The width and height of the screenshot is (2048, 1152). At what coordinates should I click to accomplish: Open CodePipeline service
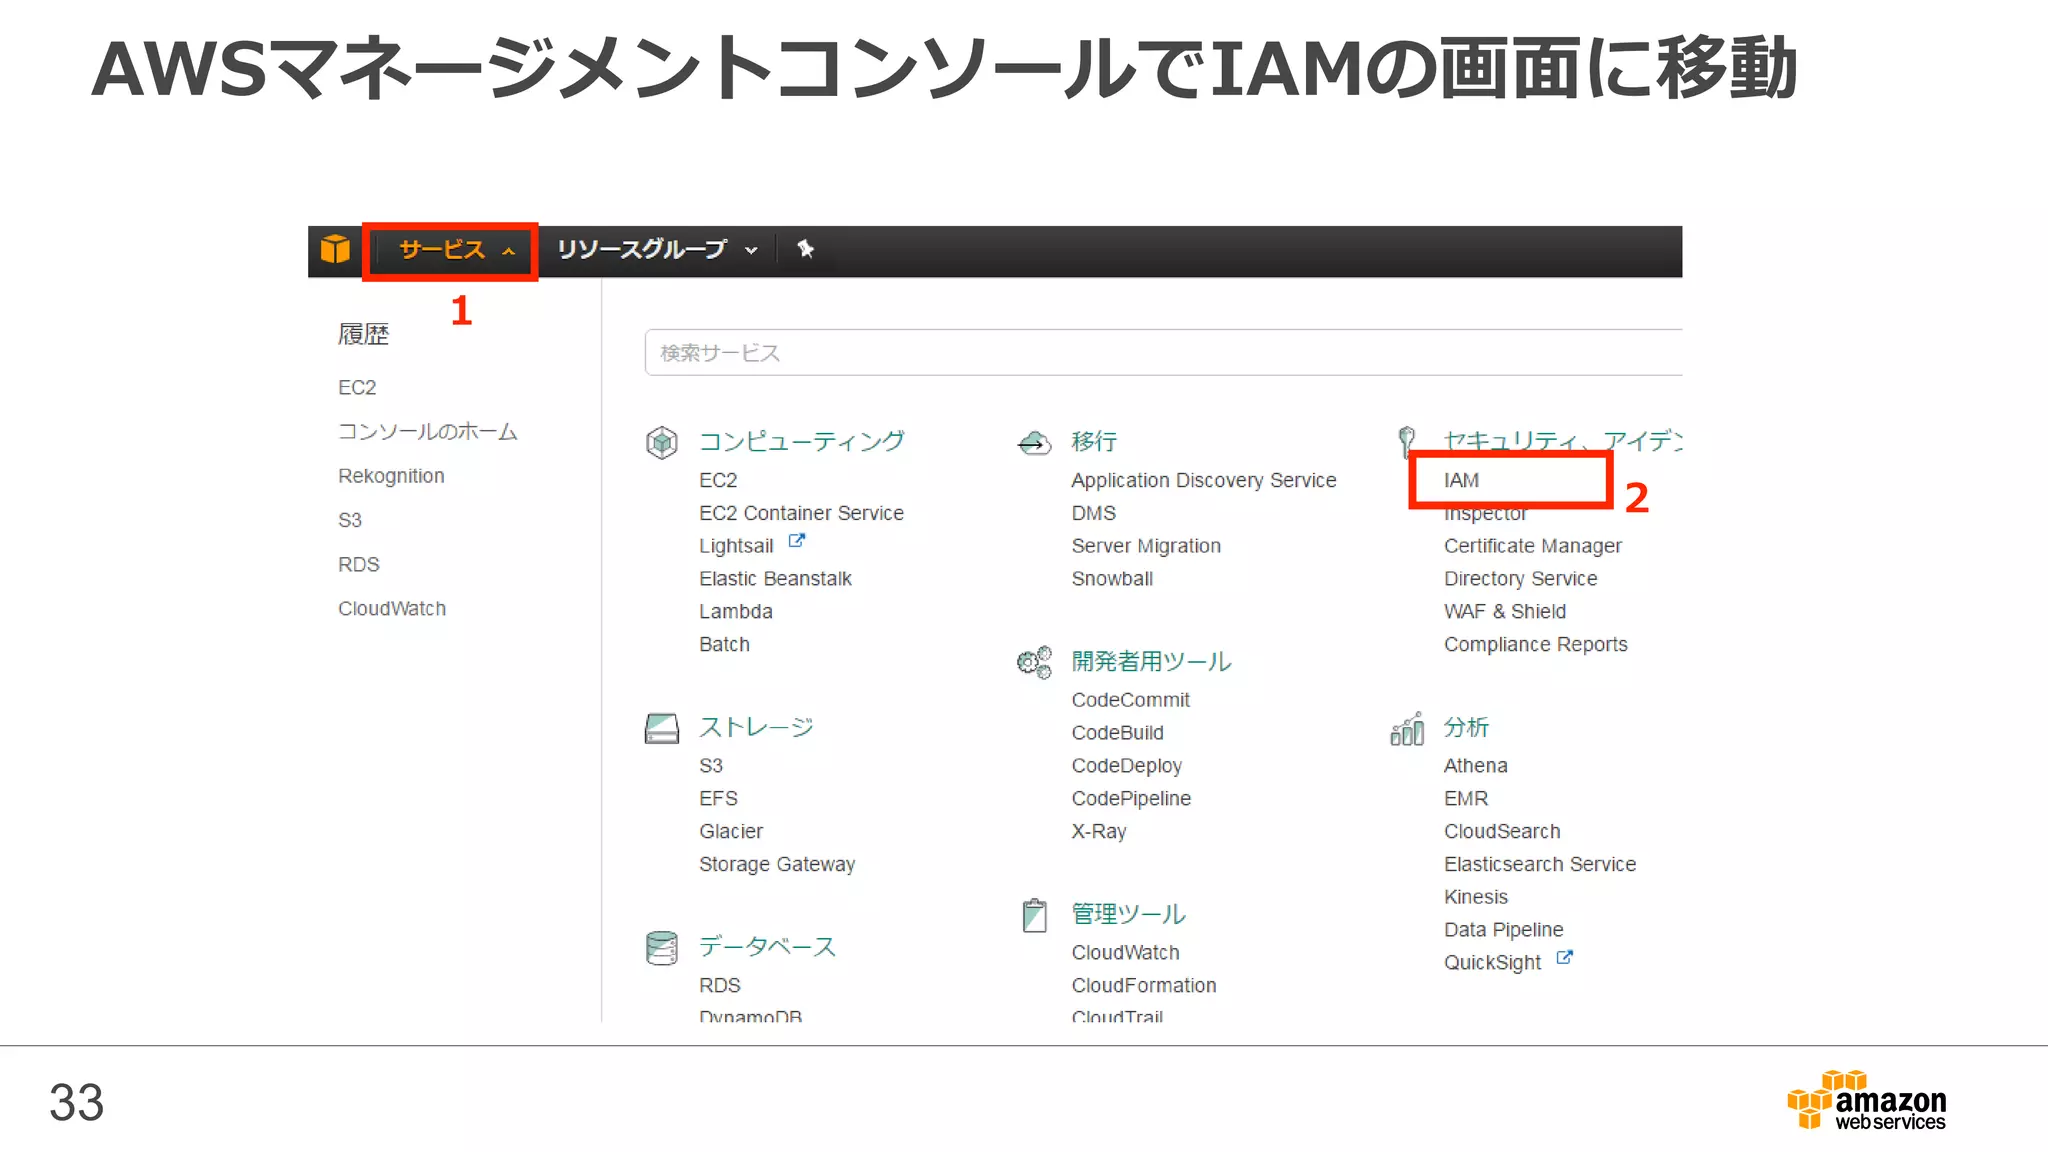point(1131,799)
